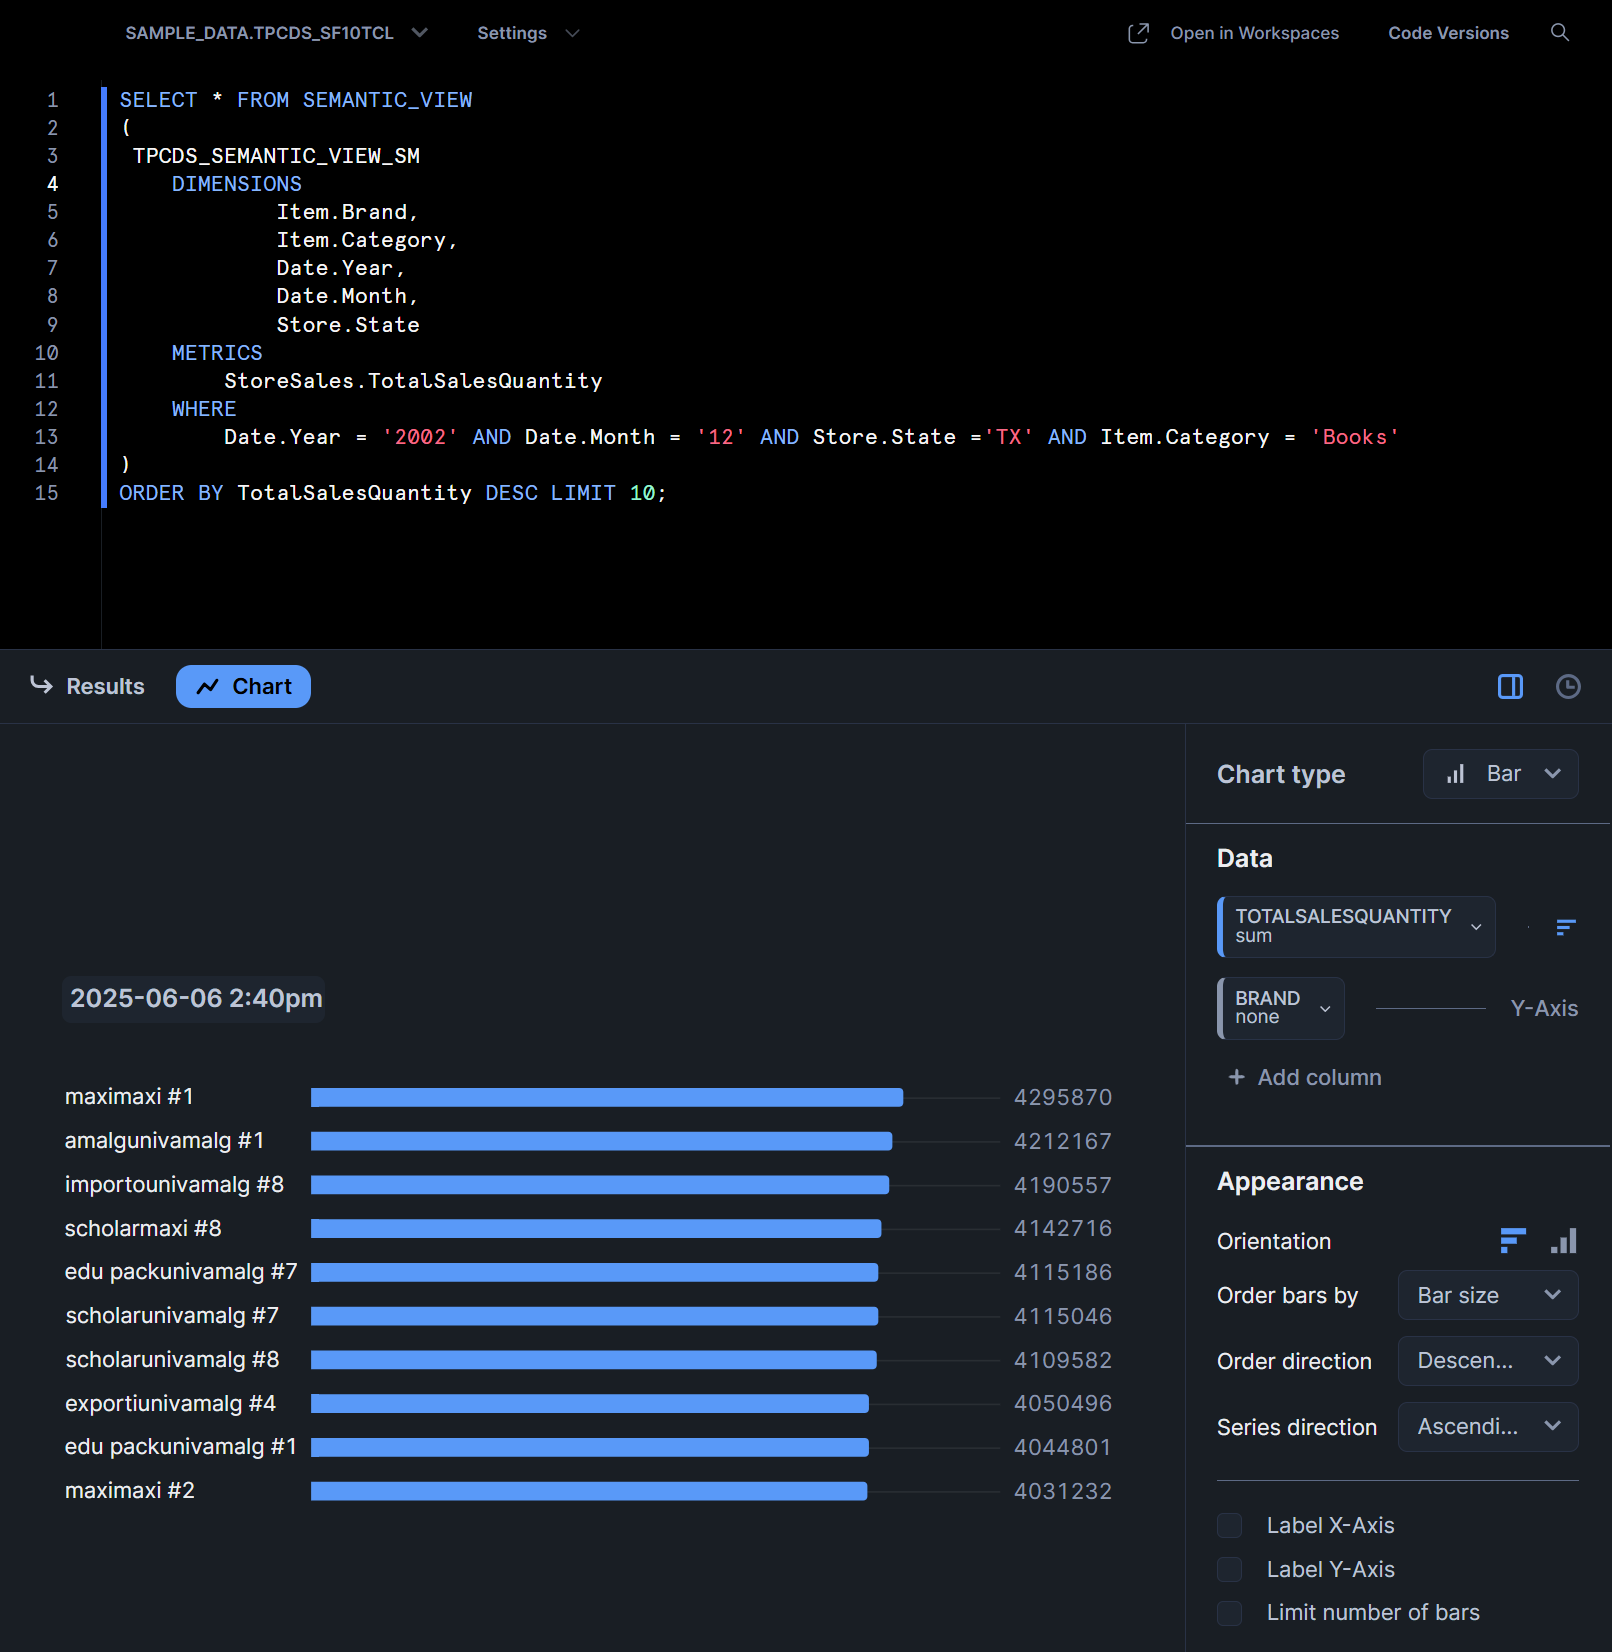The width and height of the screenshot is (1612, 1652).
Task: Check Limit number of bars
Action: [1229, 1613]
